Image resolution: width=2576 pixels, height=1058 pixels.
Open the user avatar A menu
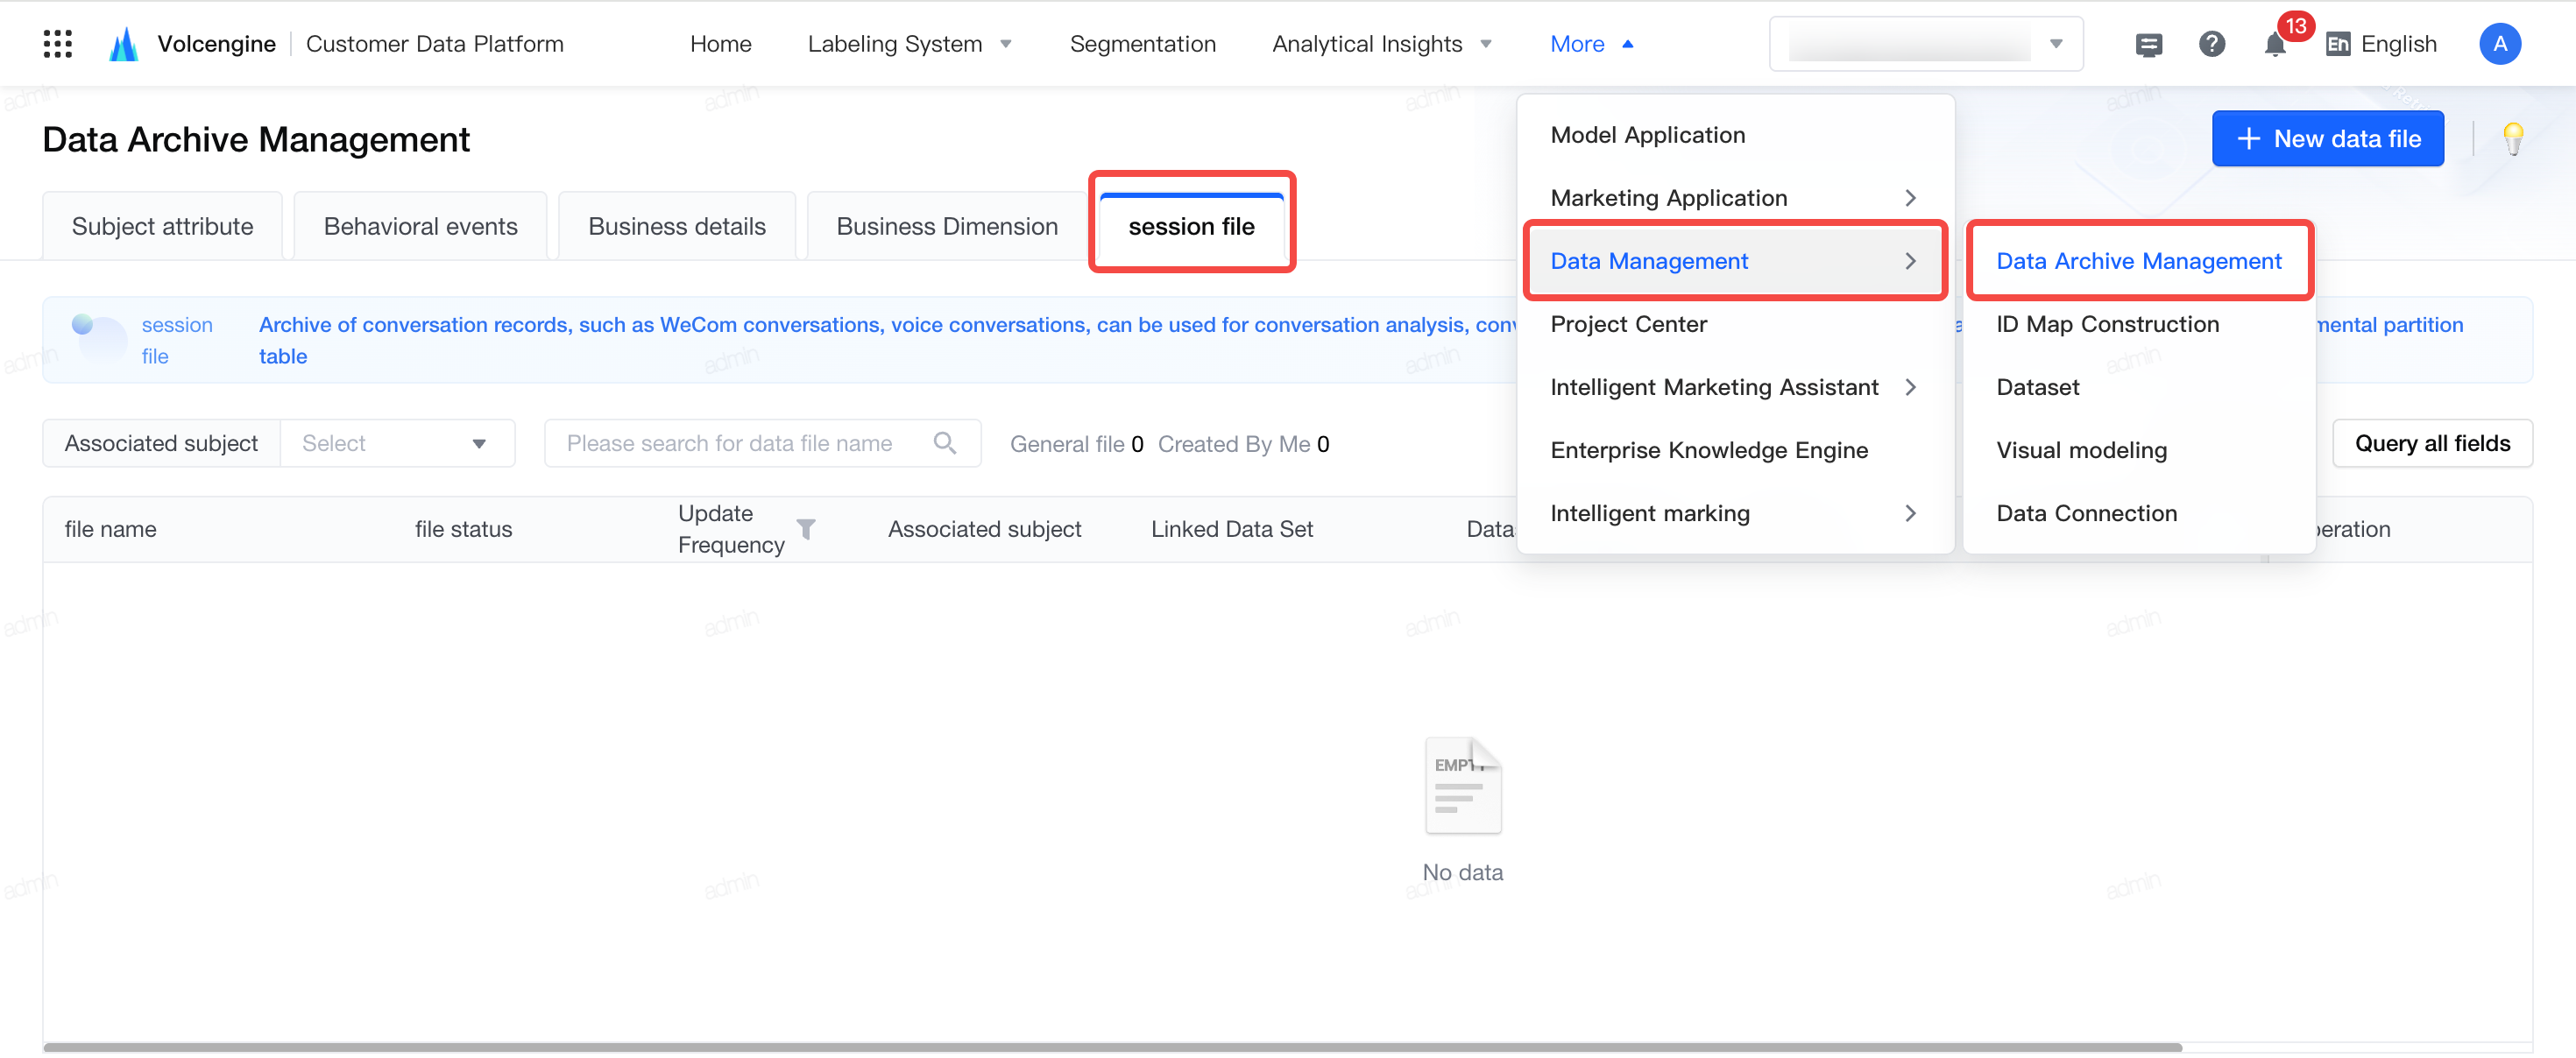(x=2499, y=44)
